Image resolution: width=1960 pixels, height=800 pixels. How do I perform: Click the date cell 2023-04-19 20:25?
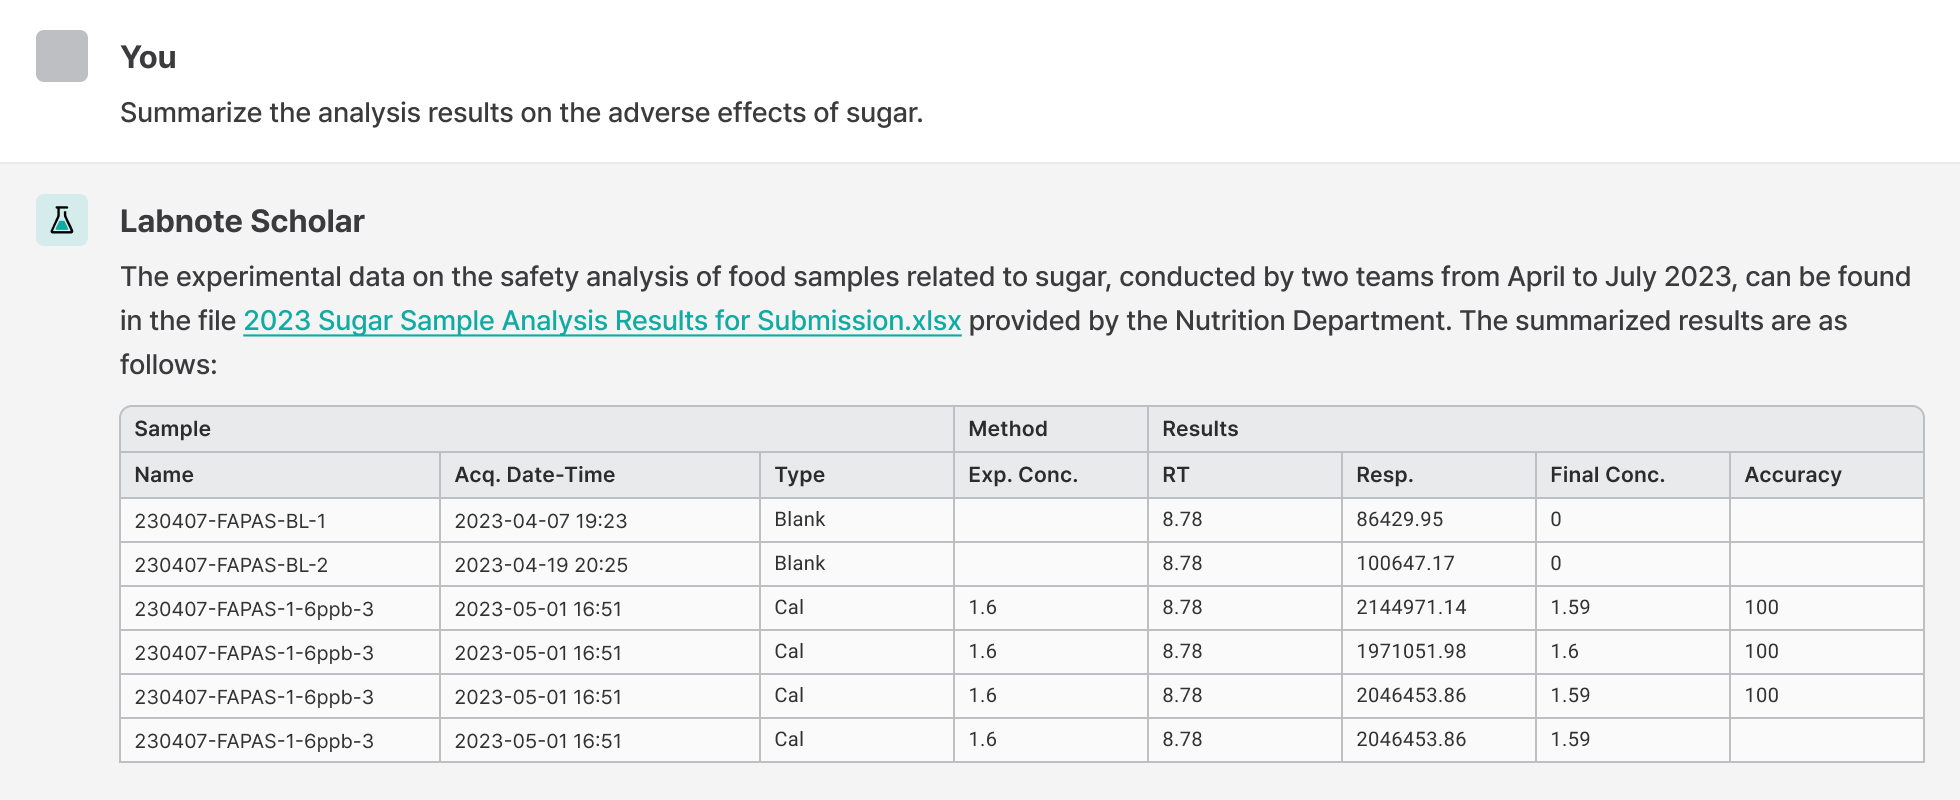point(541,565)
